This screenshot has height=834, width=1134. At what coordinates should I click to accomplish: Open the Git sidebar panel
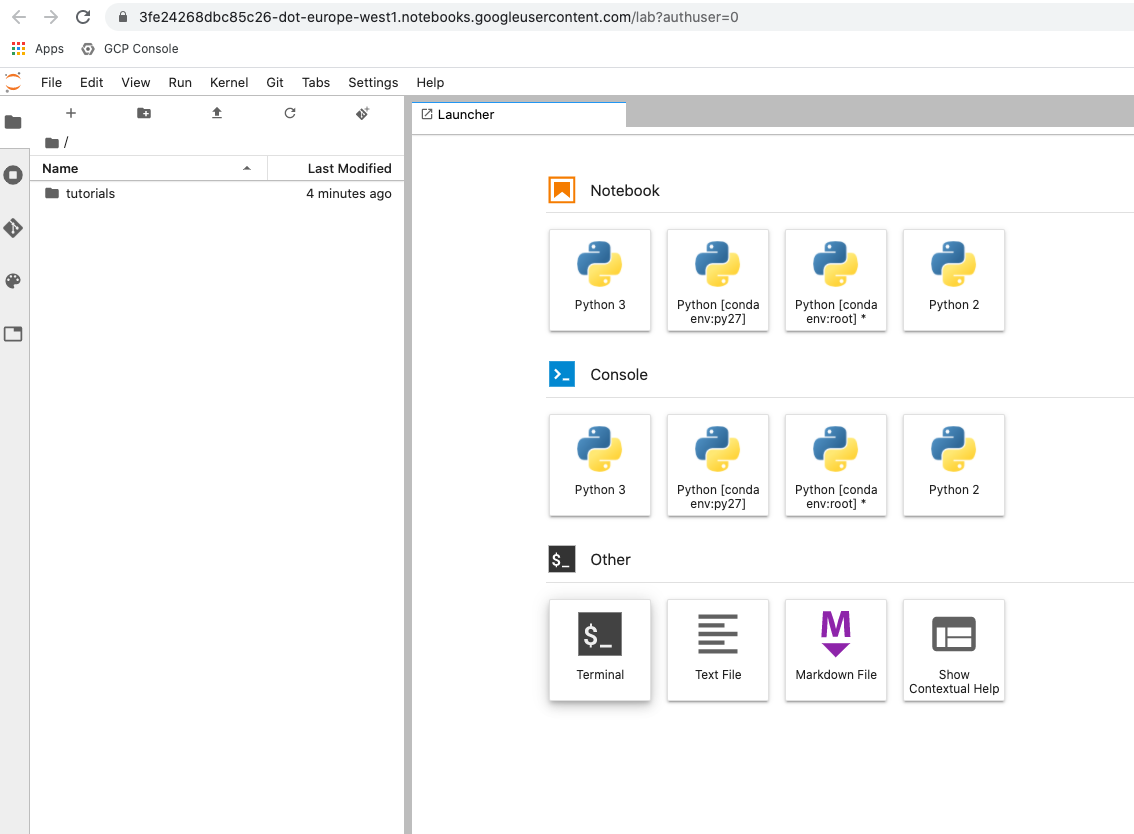[x=13, y=228]
